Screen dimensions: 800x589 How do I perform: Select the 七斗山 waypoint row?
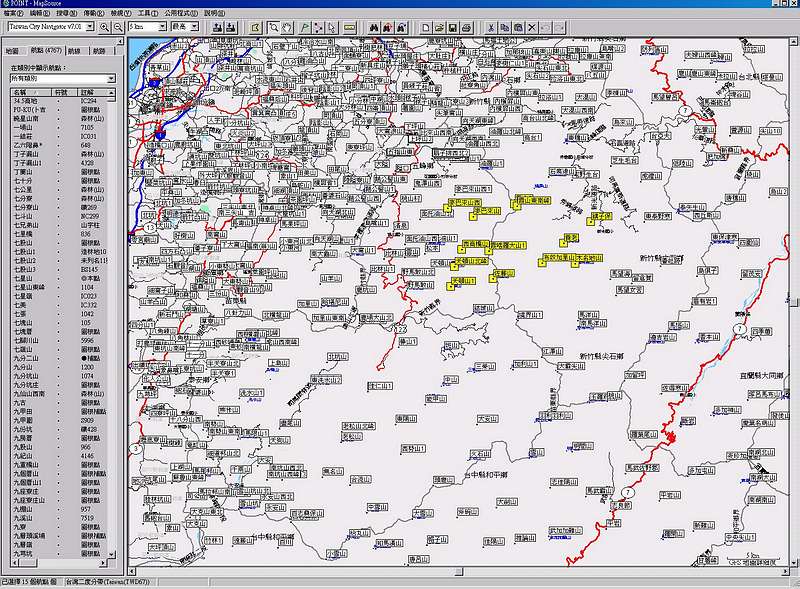[x=60, y=216]
